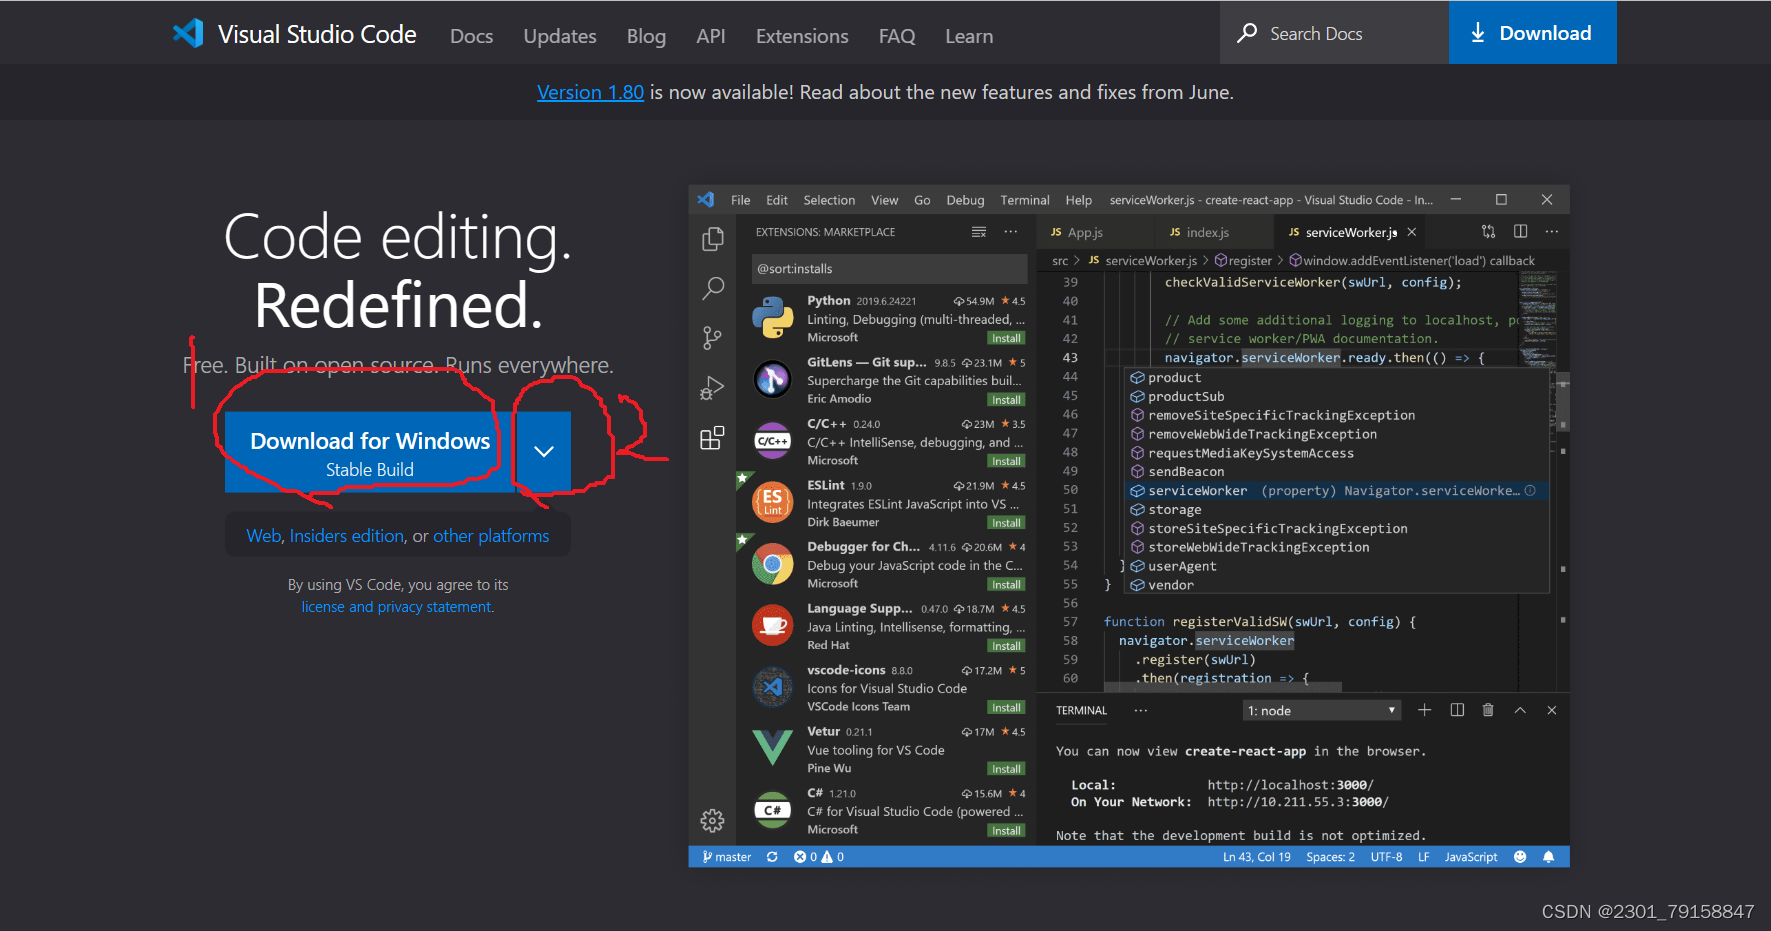Screen dimensions: 1771x931
Task: Click the ESLint extension icon
Action: click(x=772, y=502)
